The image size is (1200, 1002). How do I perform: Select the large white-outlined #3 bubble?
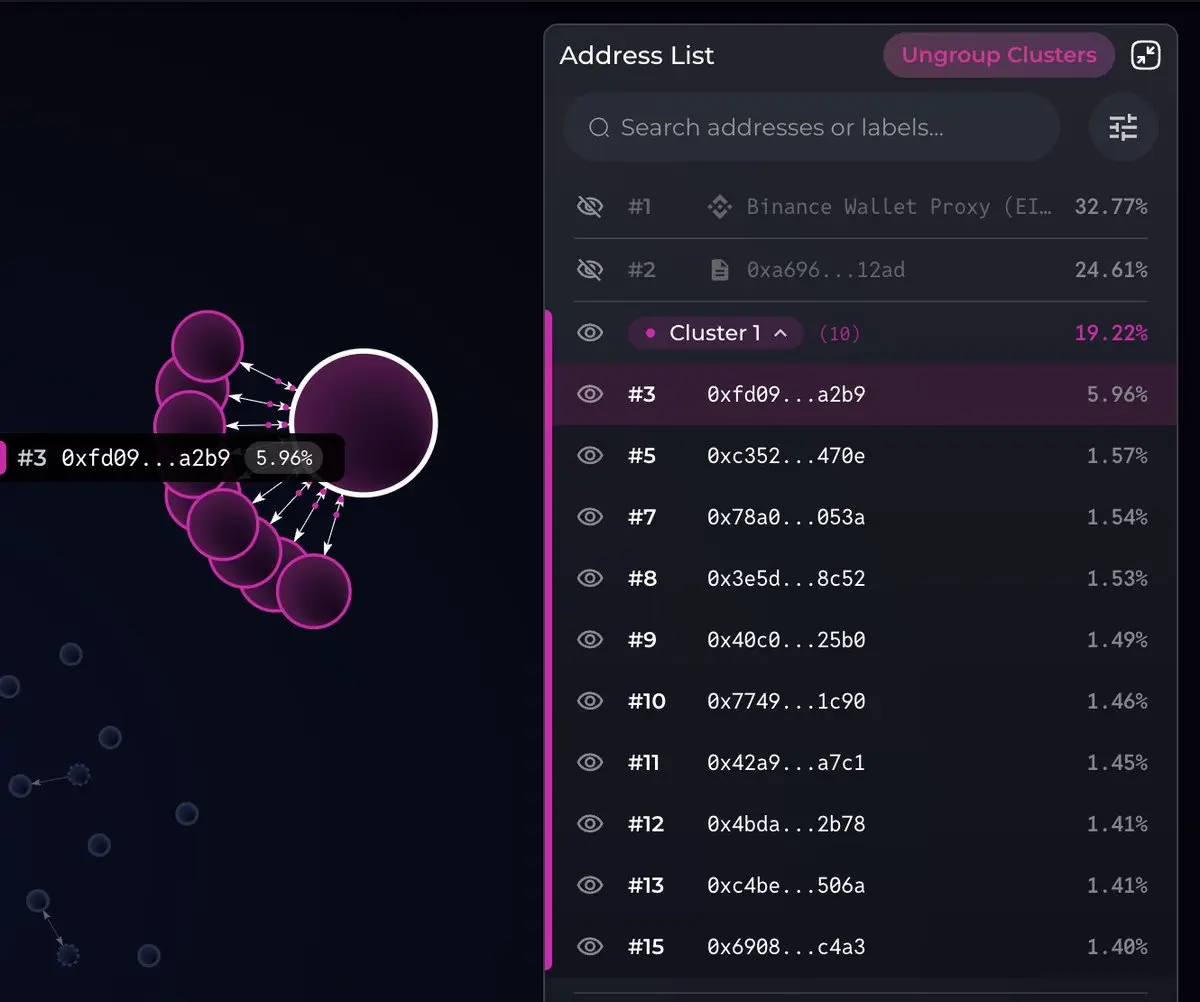[x=364, y=422]
